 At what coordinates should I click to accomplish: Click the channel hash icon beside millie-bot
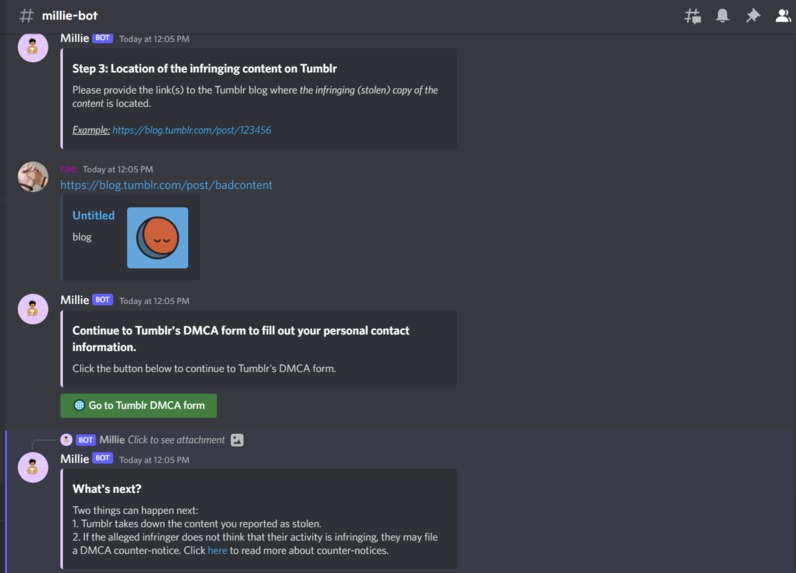point(26,16)
